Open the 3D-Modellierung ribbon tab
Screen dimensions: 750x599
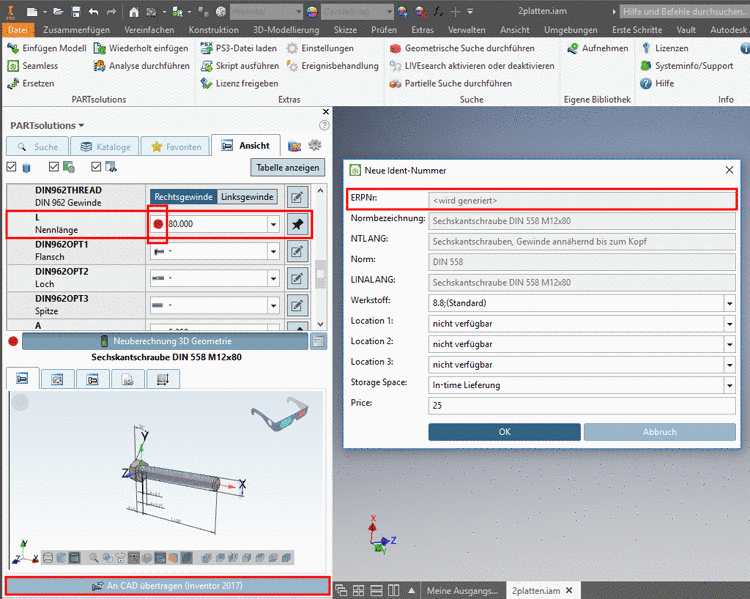pyautogui.click(x=286, y=30)
